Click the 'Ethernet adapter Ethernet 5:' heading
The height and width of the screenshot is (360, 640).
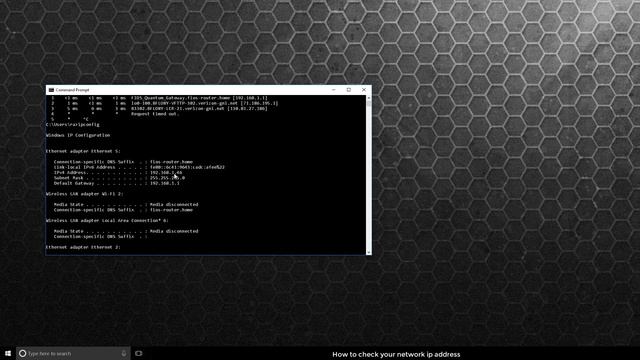[x=83, y=151]
